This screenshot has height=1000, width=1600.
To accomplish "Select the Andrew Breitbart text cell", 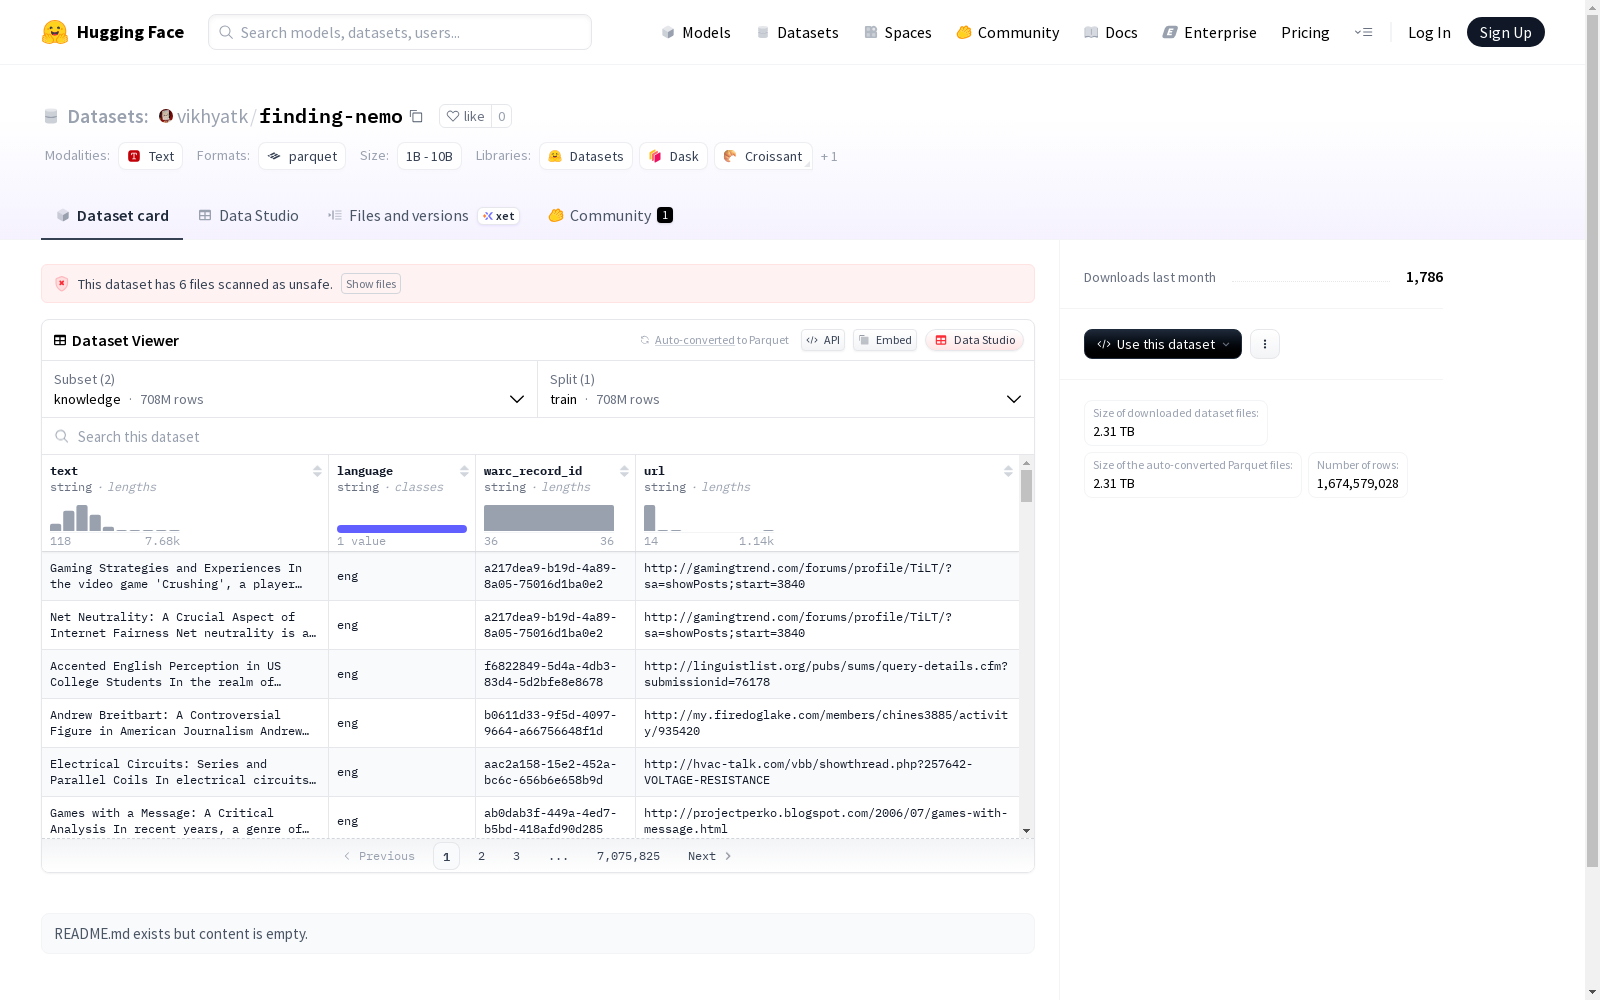I will (x=185, y=723).
